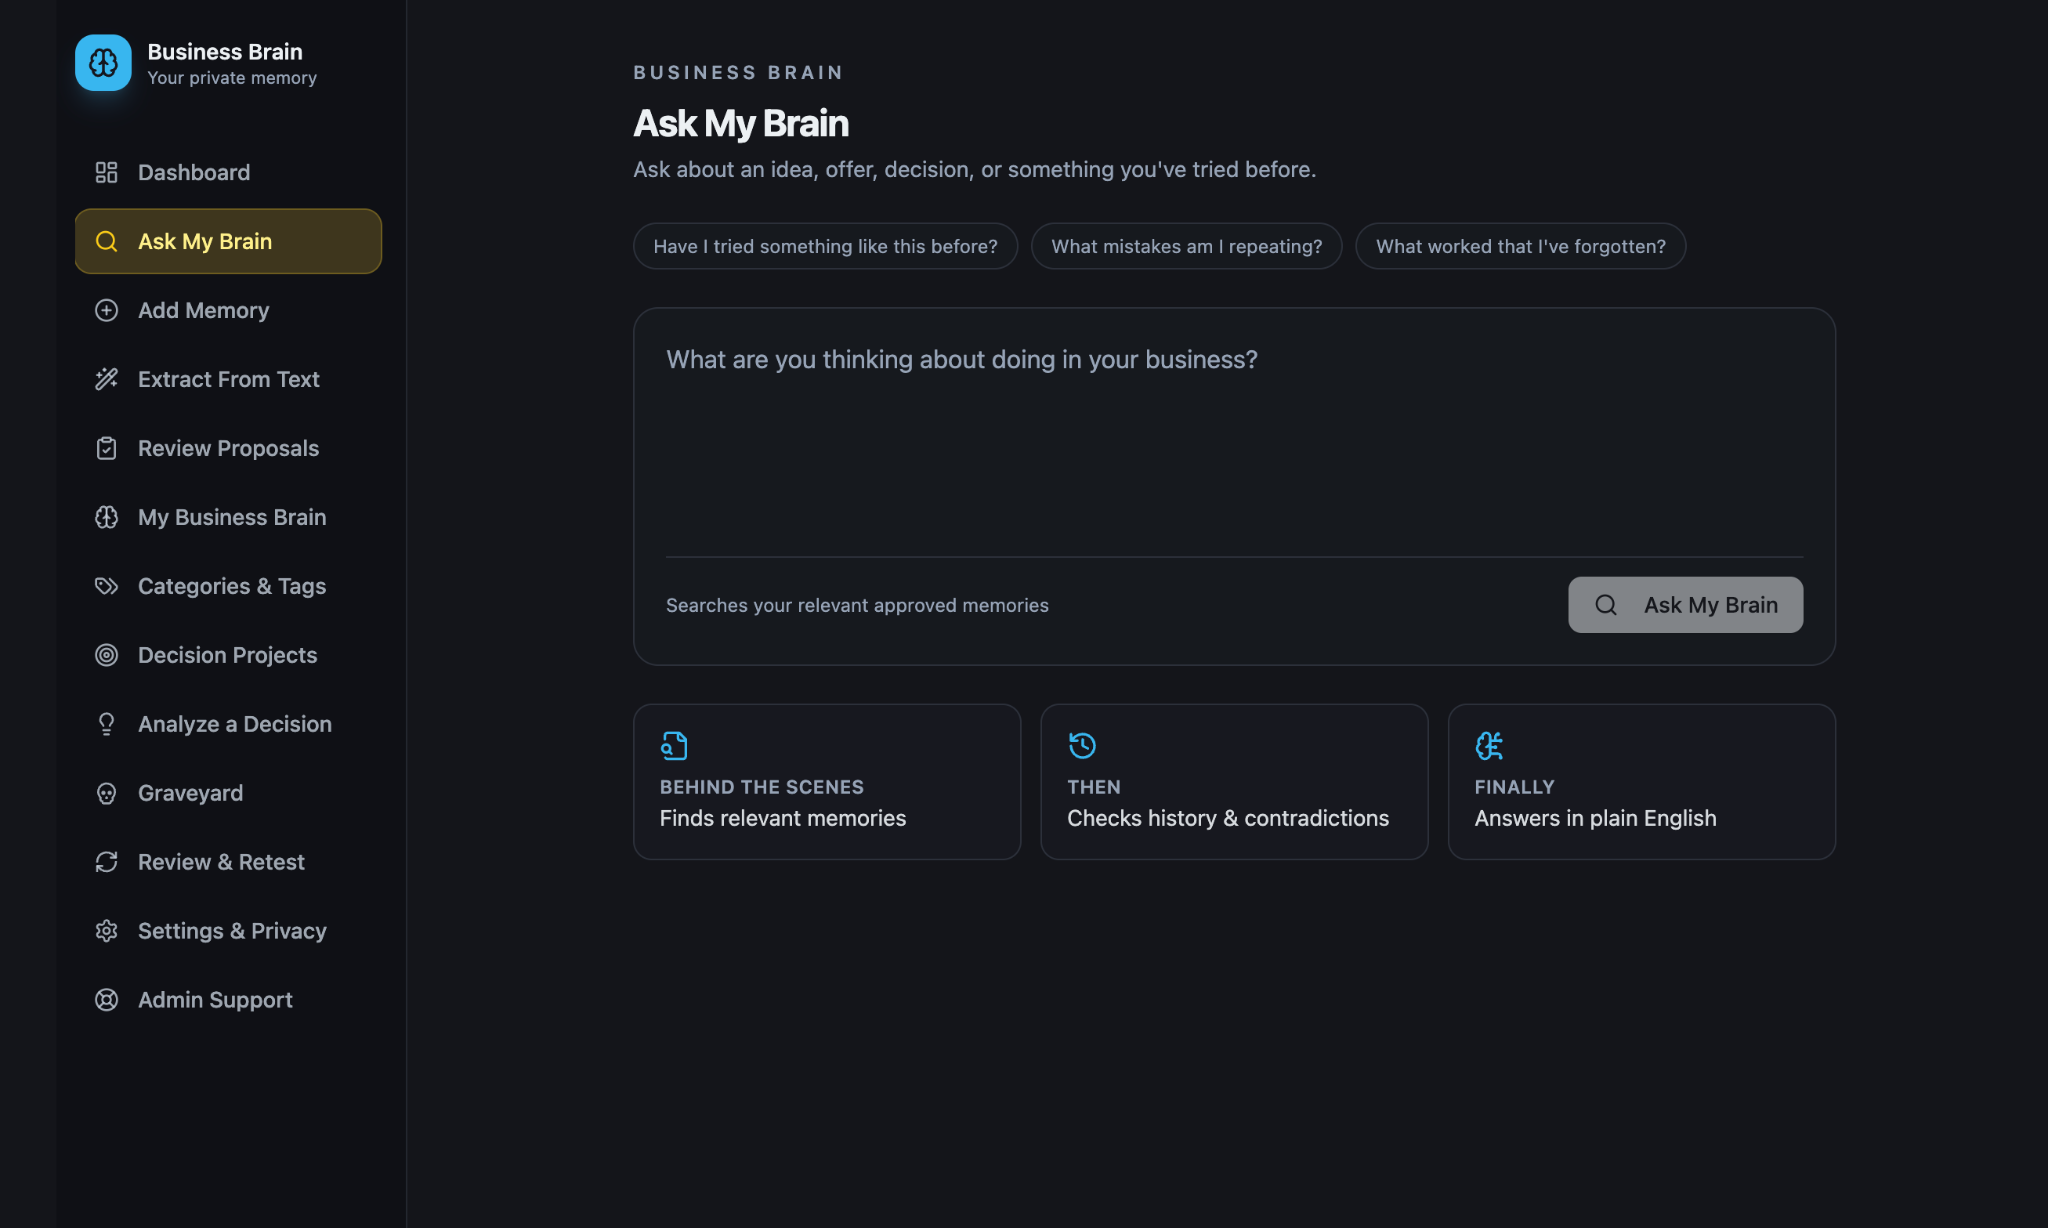Open Analyze a Decision
Screen dimensions: 2048x1228
tap(228, 724)
